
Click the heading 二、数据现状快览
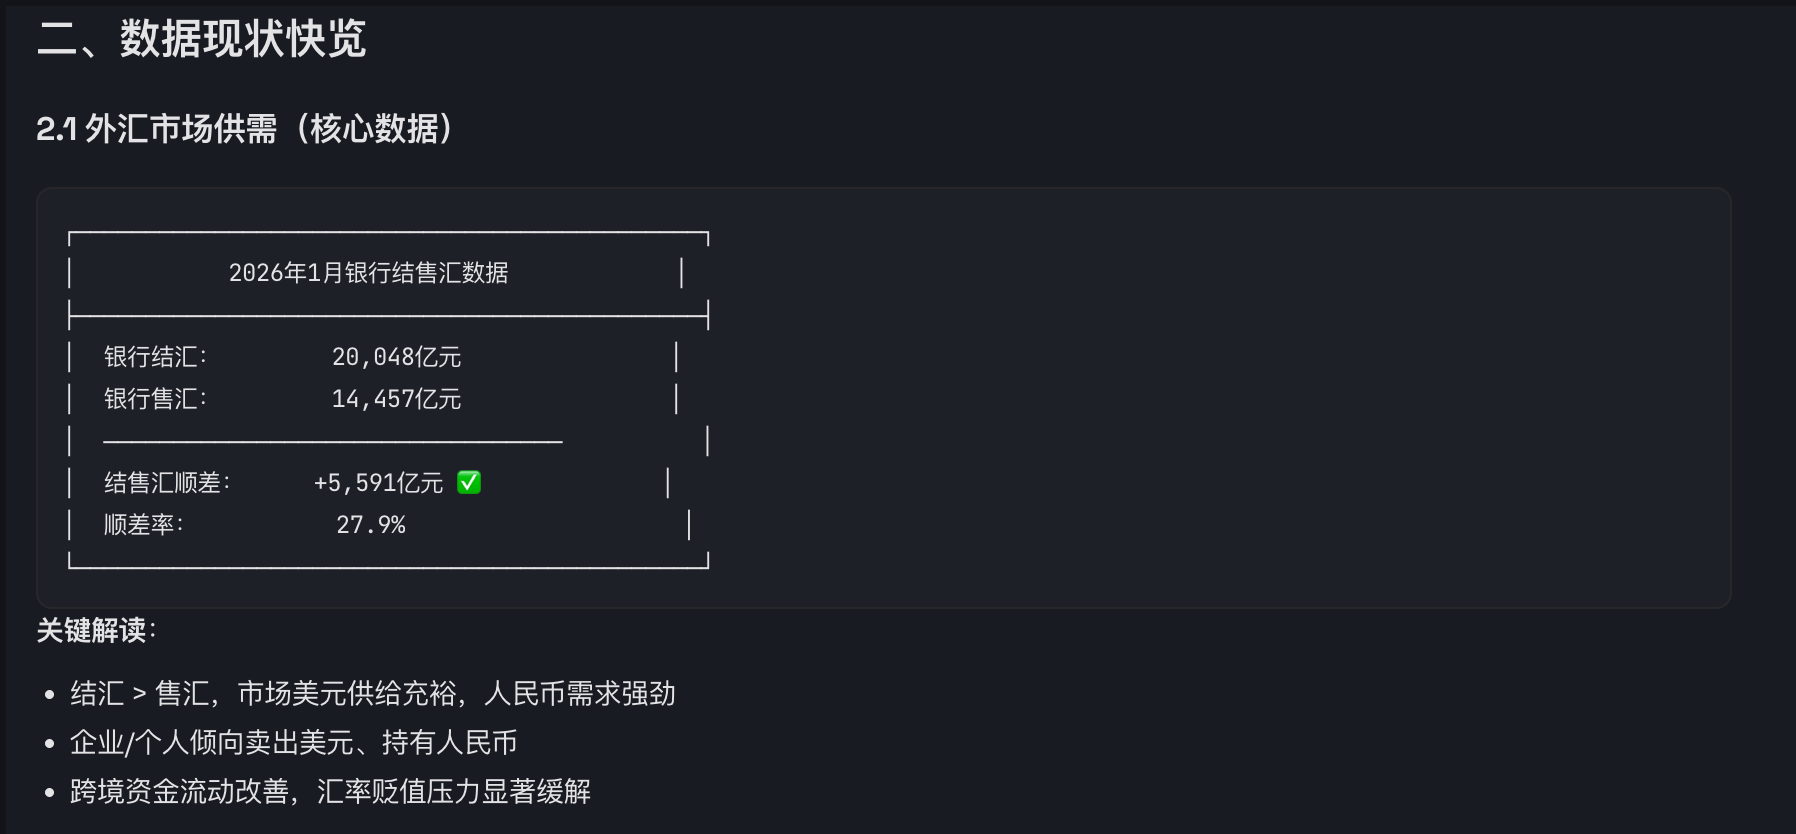coord(201,39)
